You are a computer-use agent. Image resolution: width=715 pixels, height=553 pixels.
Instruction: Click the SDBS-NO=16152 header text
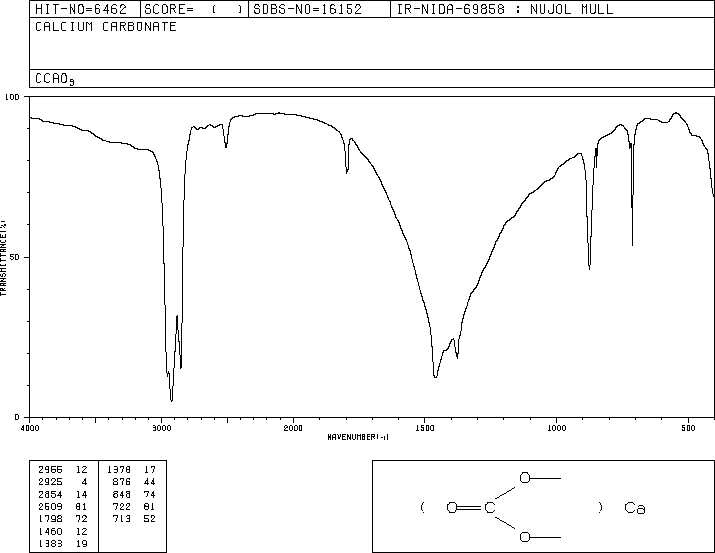pos(307,9)
